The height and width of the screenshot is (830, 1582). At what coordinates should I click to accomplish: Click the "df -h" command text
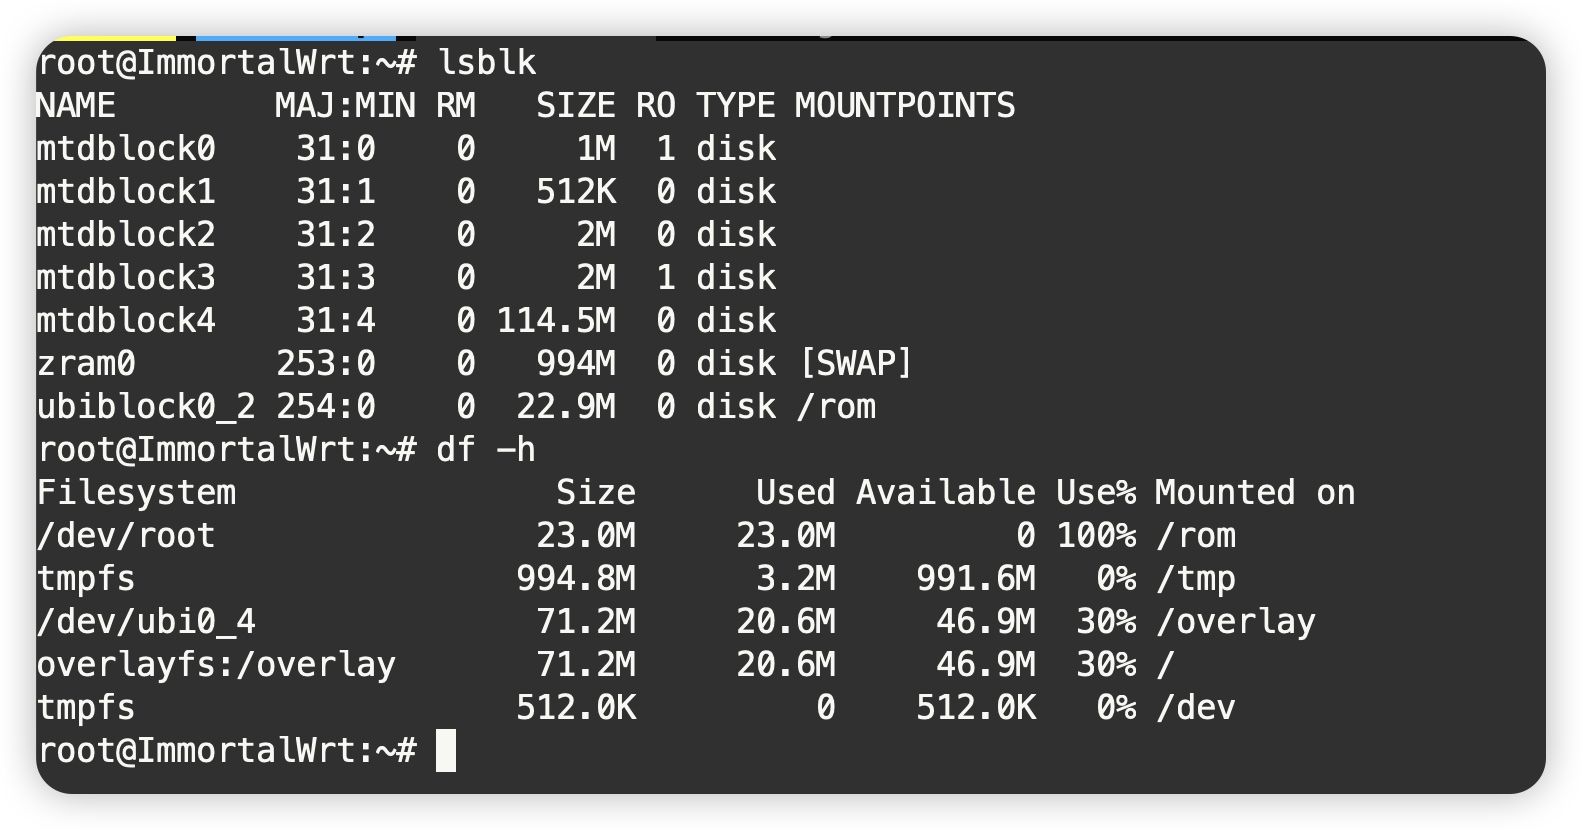pyautogui.click(x=485, y=450)
